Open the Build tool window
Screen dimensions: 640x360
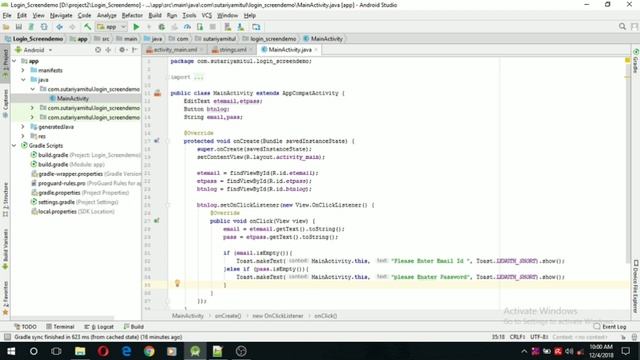click(134, 327)
